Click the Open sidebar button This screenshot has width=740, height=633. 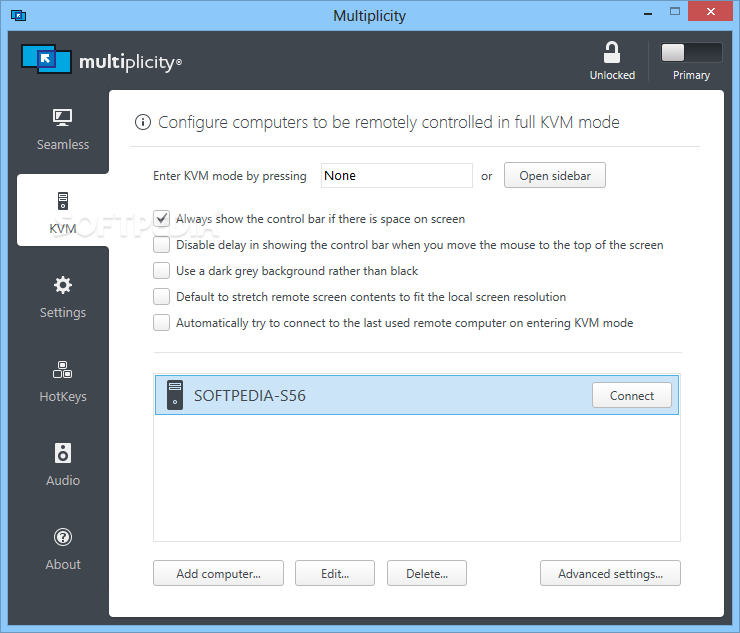(x=555, y=176)
